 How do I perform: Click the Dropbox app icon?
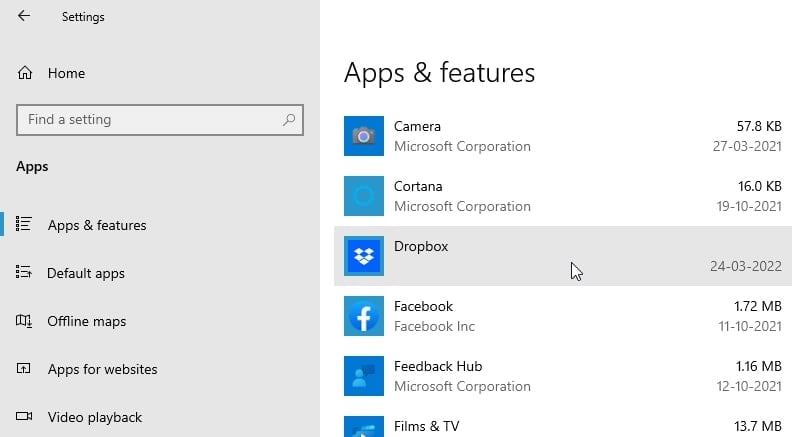(364, 256)
